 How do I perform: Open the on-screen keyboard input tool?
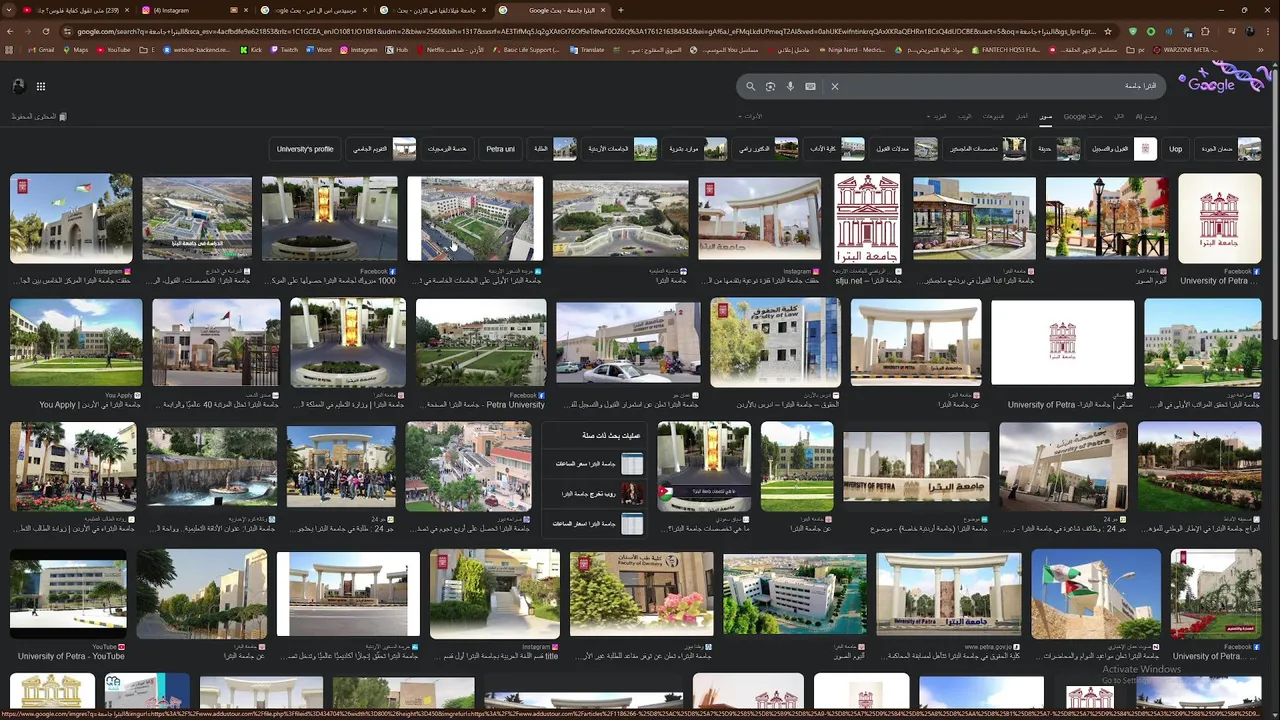810,87
